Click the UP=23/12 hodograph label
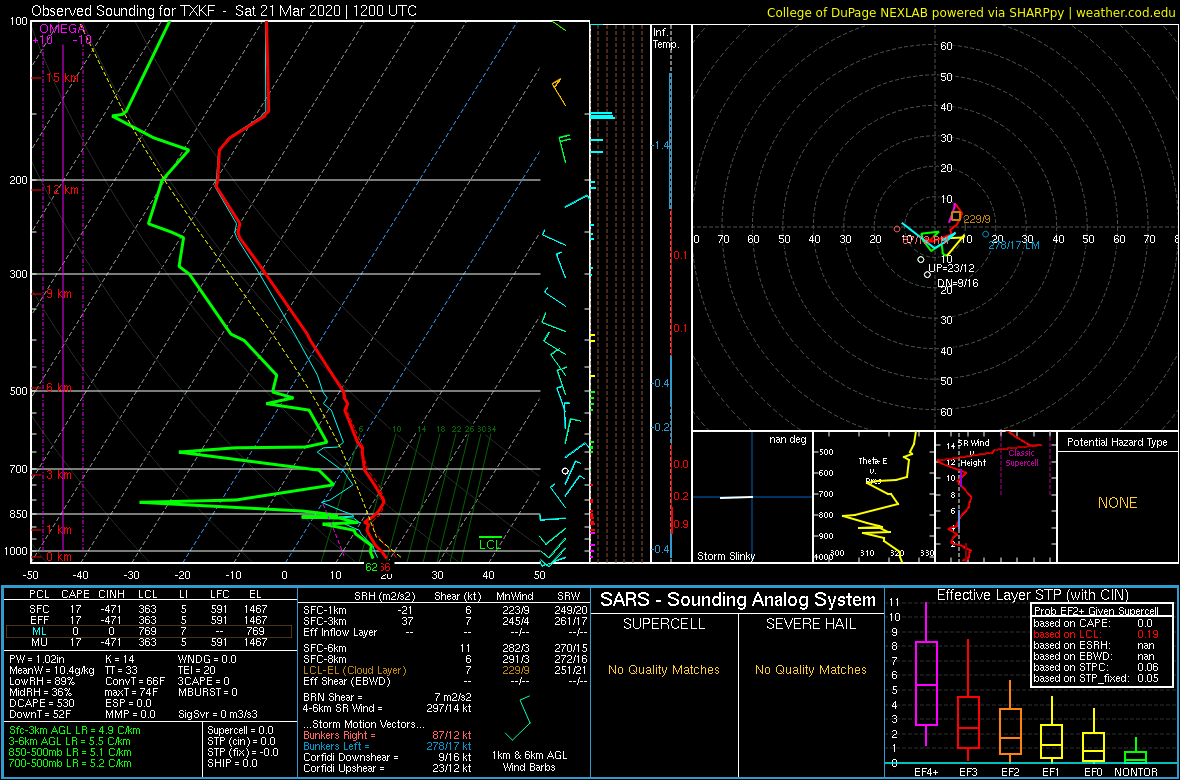The image size is (1180, 780). point(951,268)
